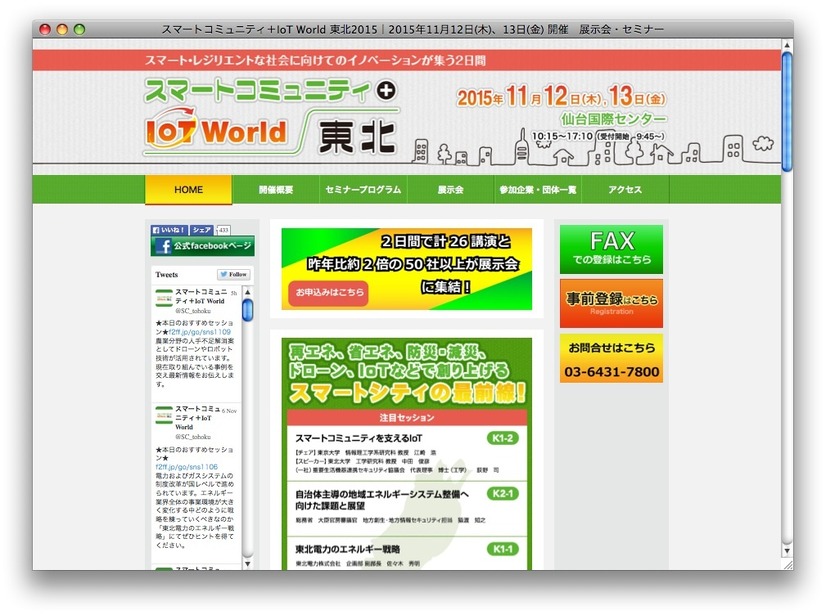The height and width of the screenshot is (615, 826).
Task: Click session title スマートコミュニティを支えるIoT
Action: (x=358, y=438)
